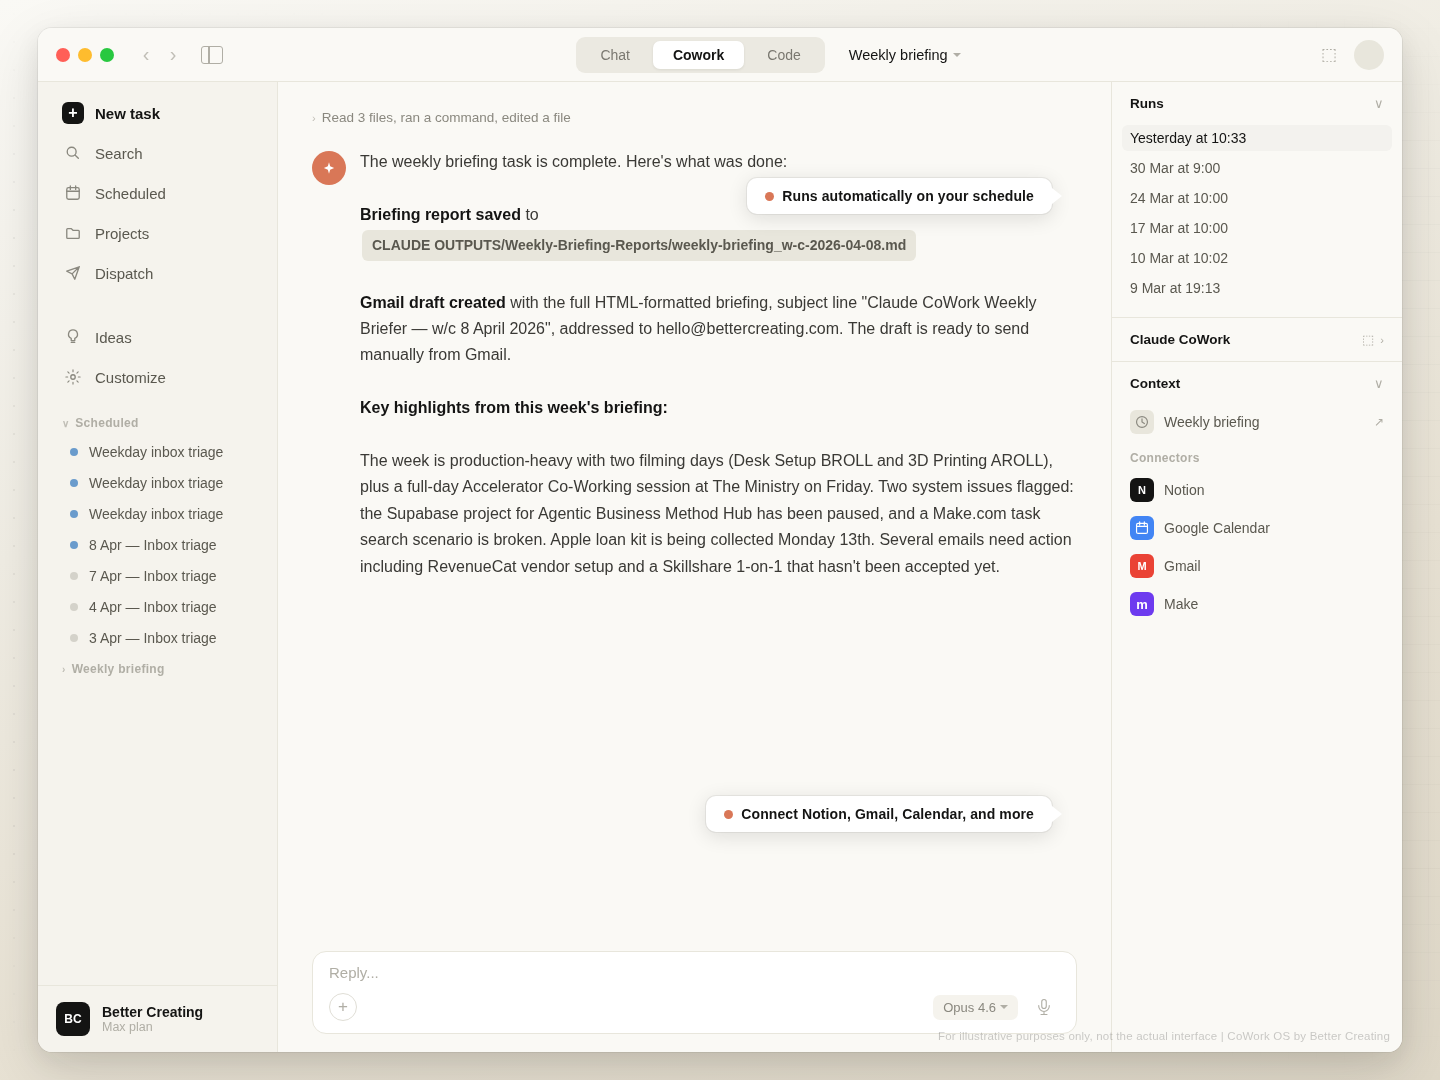
Task: Select run 9 Mar at 19:13
Action: [1257, 288]
